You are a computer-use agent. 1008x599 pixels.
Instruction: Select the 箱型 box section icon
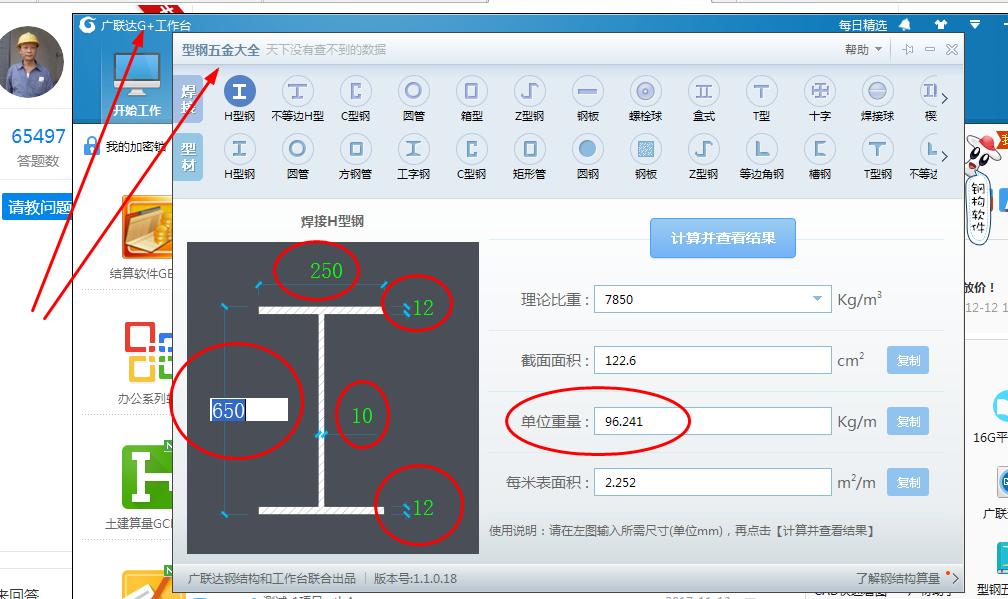[x=471, y=91]
